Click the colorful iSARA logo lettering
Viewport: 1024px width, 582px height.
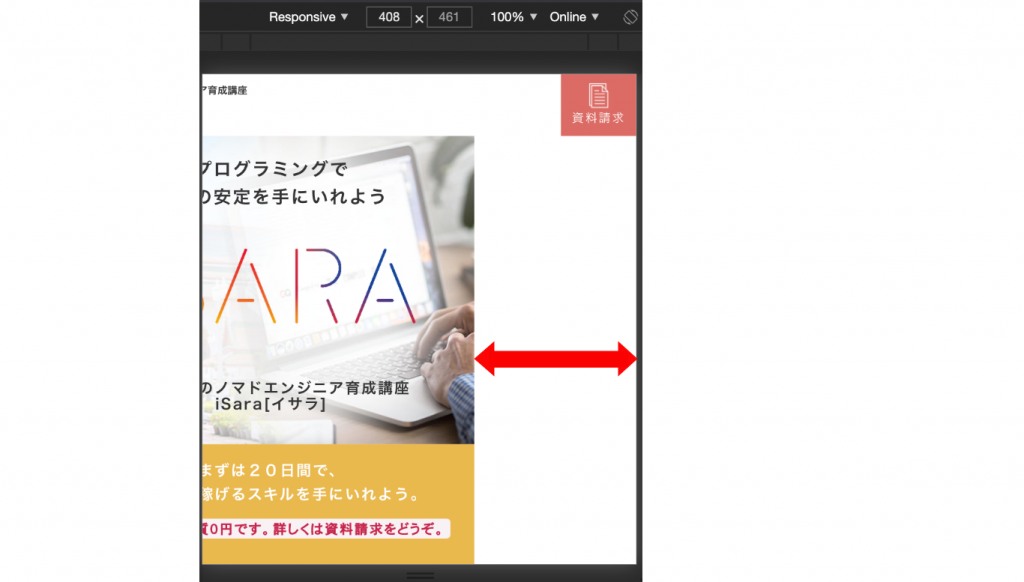click(308, 288)
